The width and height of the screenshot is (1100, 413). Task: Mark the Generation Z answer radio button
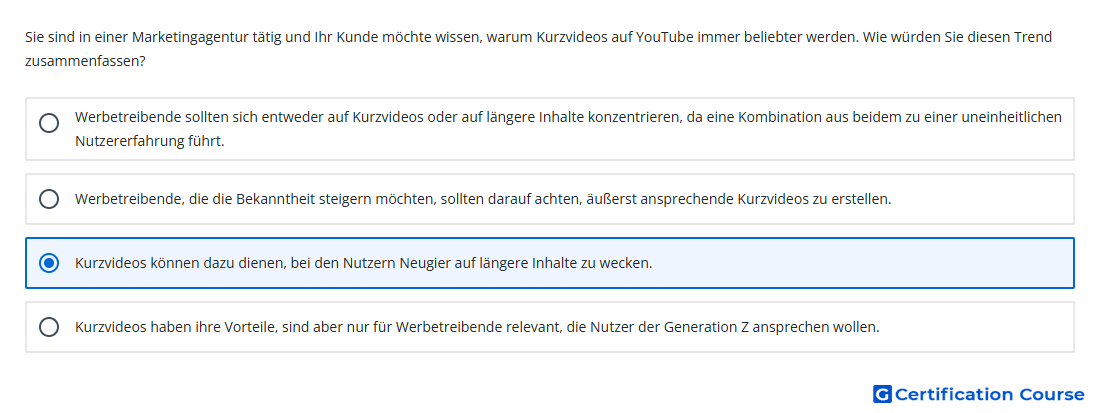(49, 327)
